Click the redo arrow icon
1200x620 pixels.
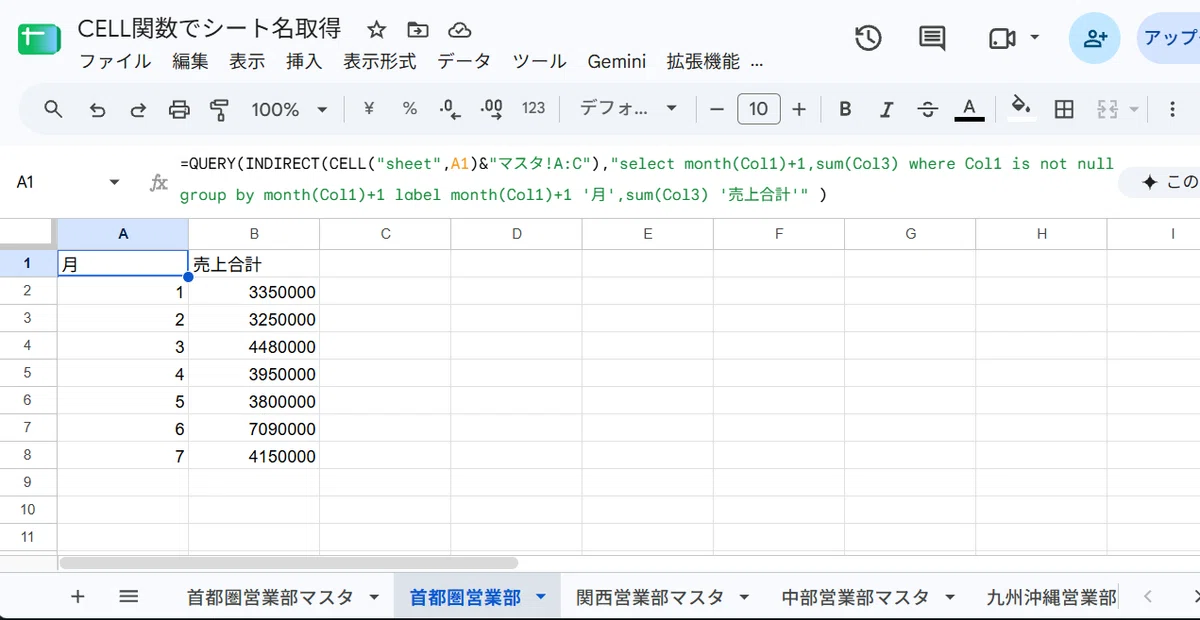(x=138, y=110)
